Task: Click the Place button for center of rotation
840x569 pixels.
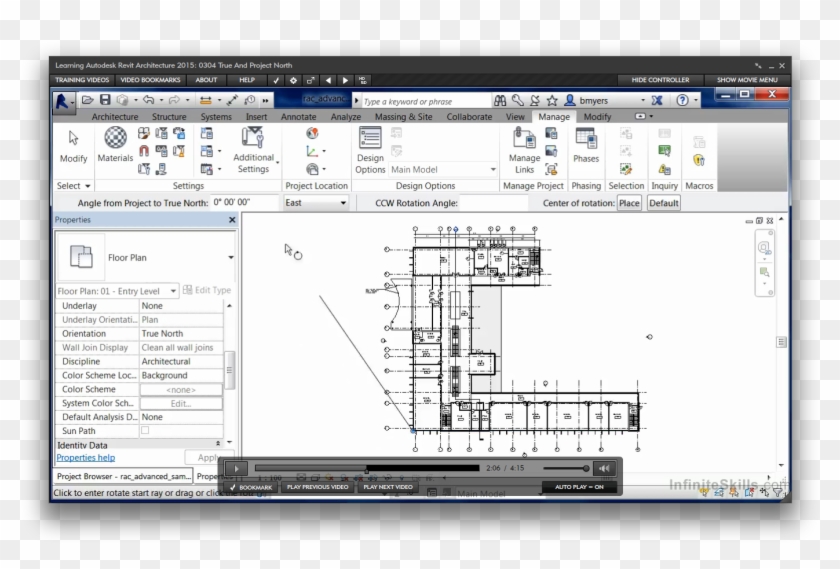Action: [629, 203]
